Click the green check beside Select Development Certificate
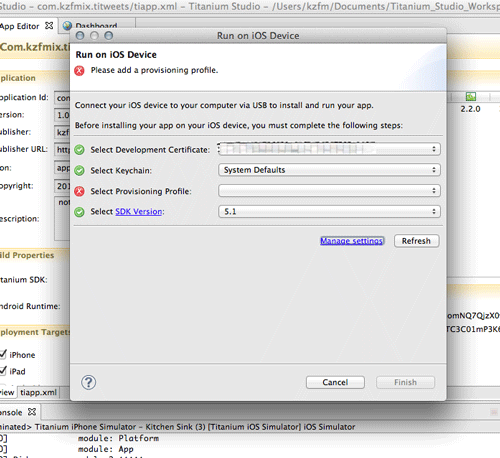The image size is (500, 458). tap(79, 150)
